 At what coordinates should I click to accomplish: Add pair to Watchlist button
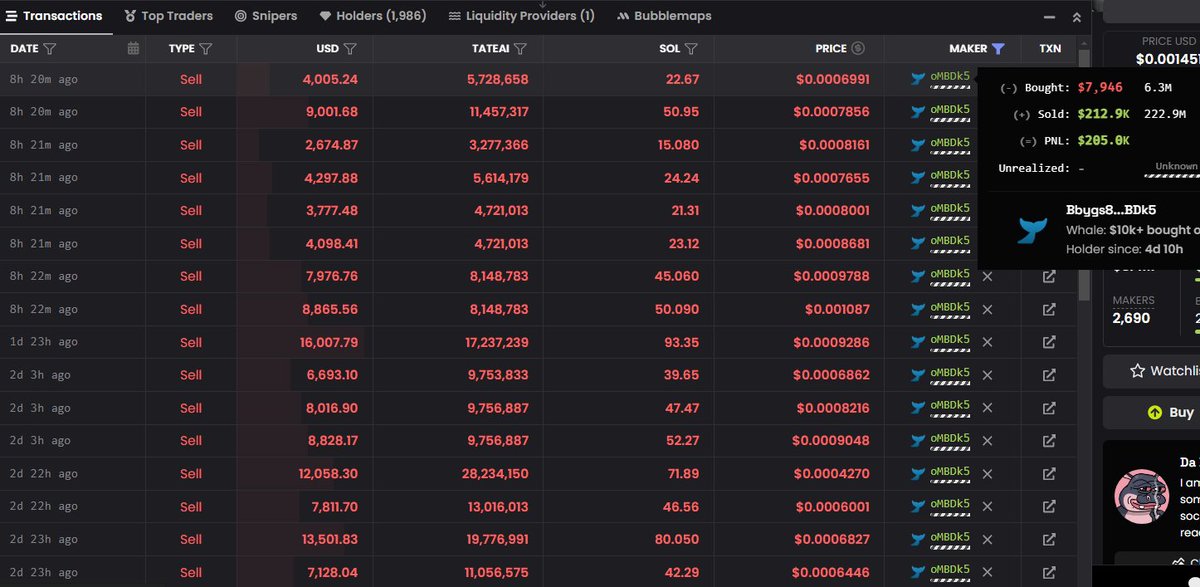(x=1152, y=371)
